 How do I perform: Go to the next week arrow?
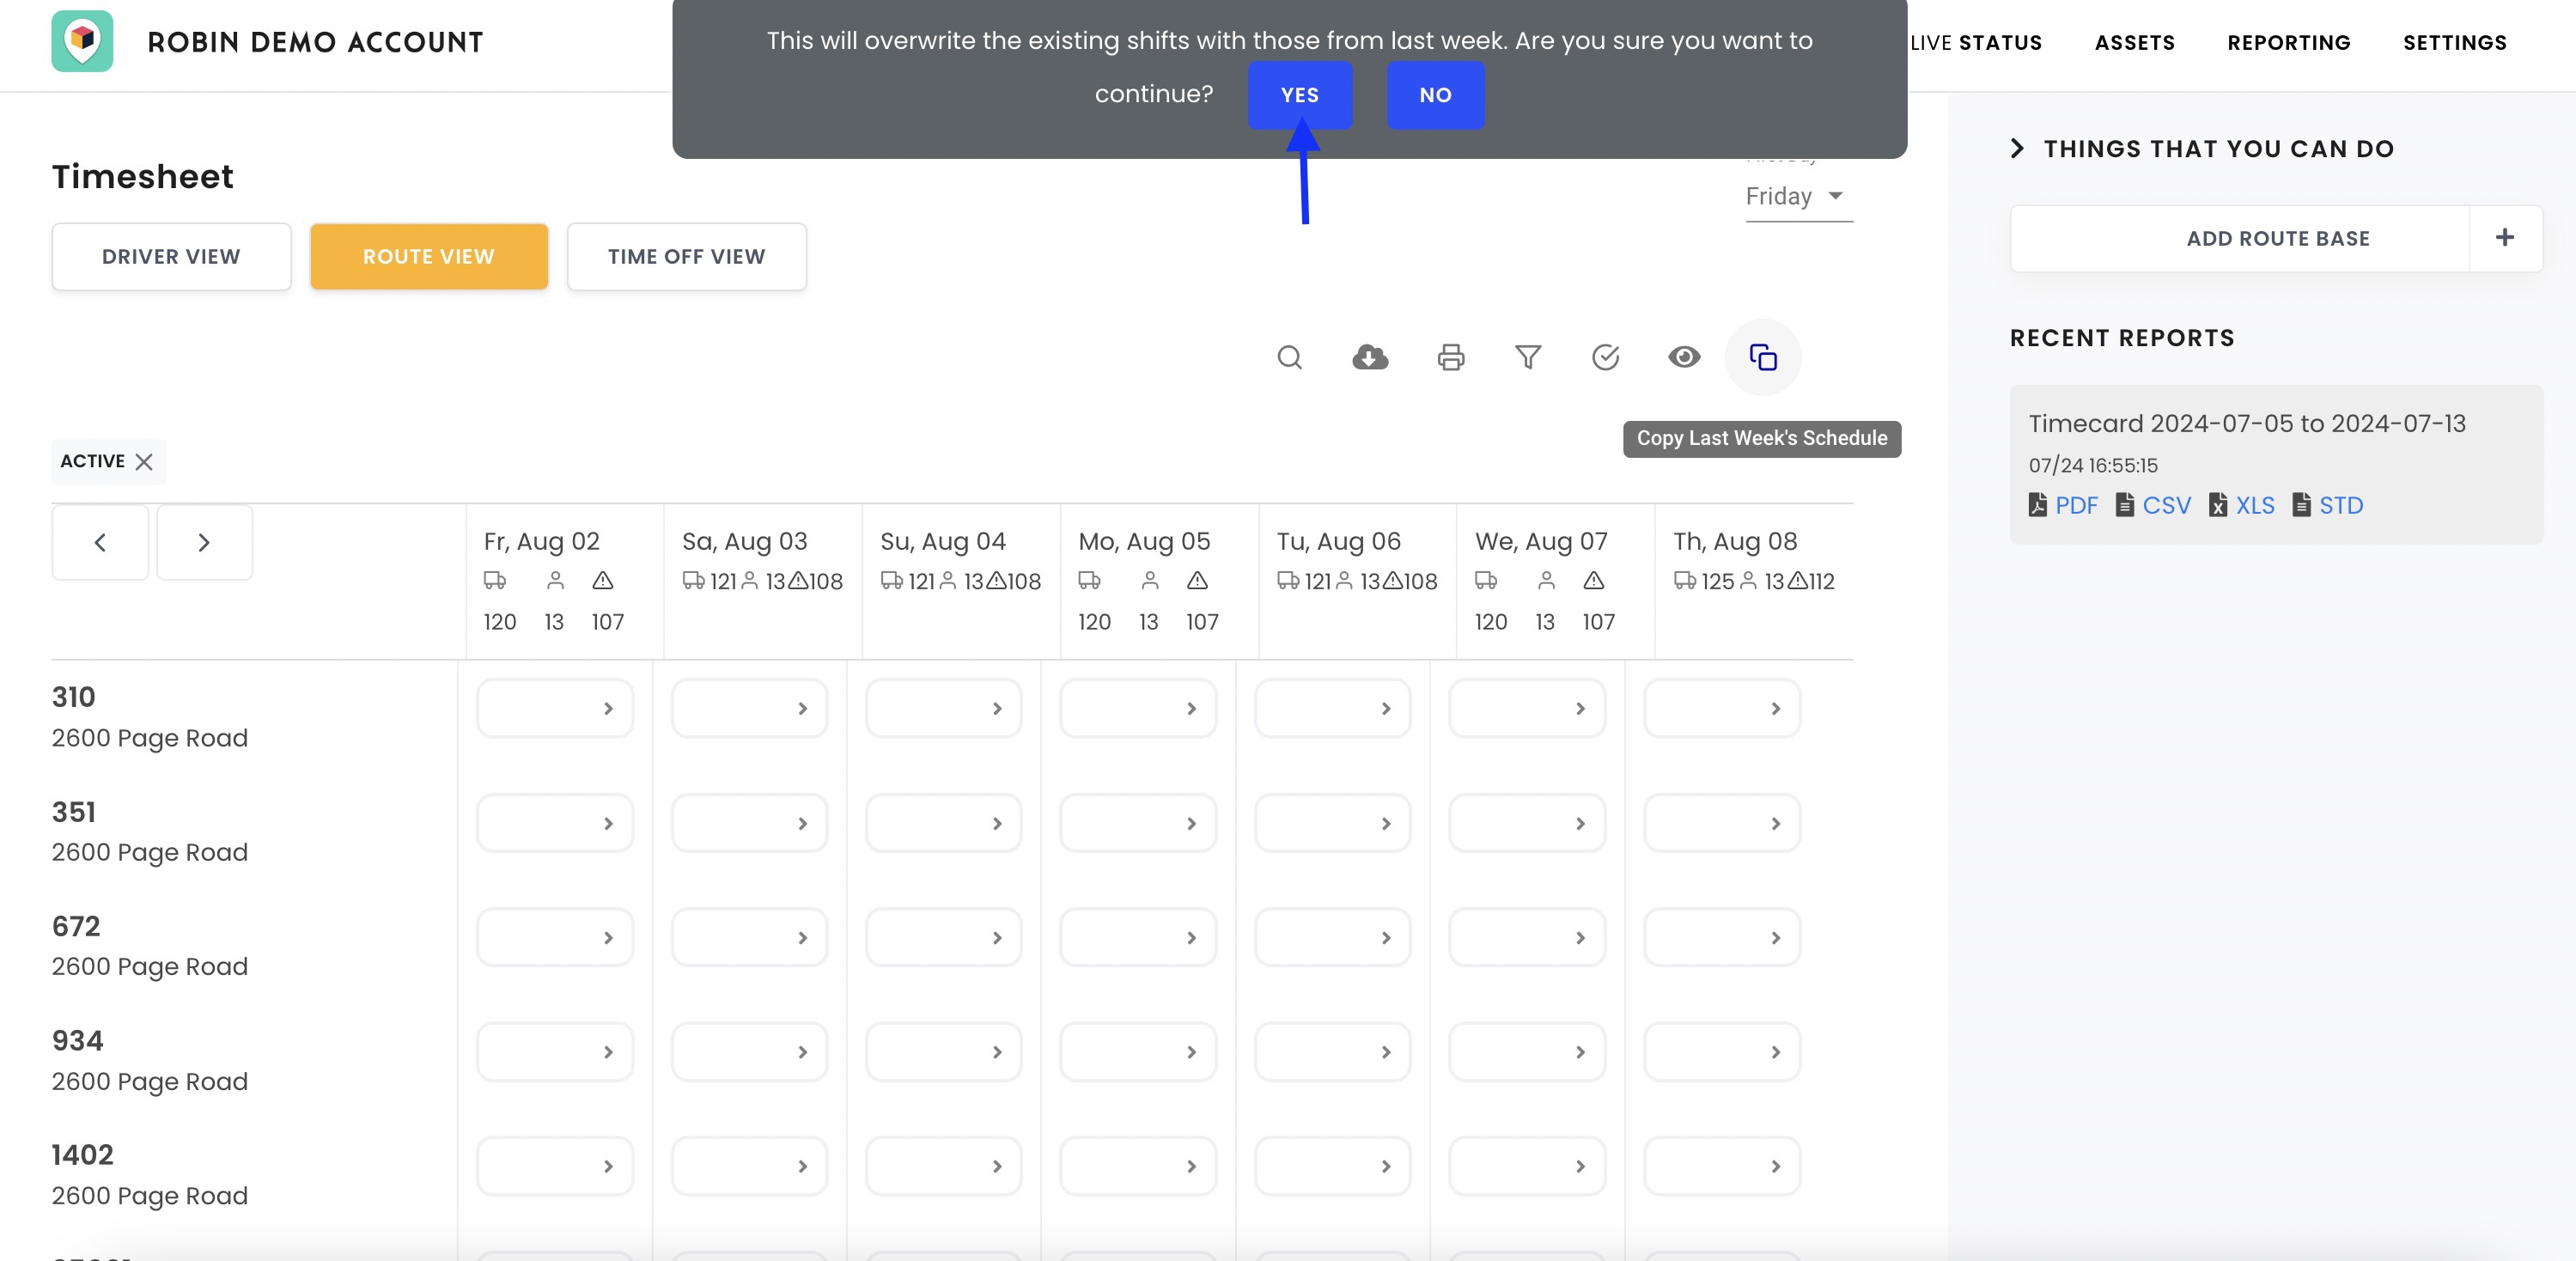[x=204, y=542]
